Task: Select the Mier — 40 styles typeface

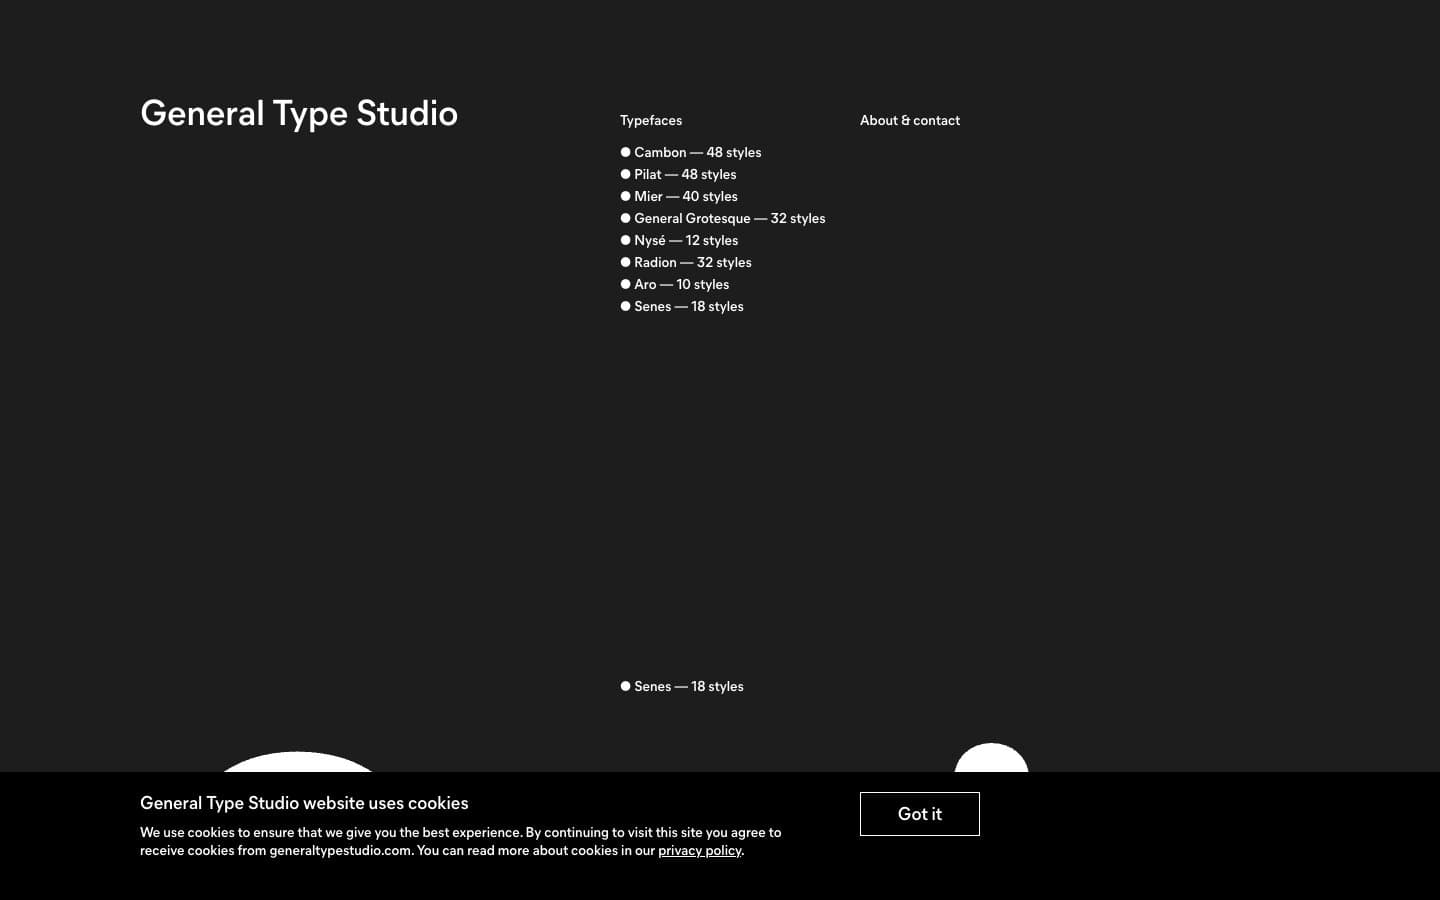Action: 685,196
